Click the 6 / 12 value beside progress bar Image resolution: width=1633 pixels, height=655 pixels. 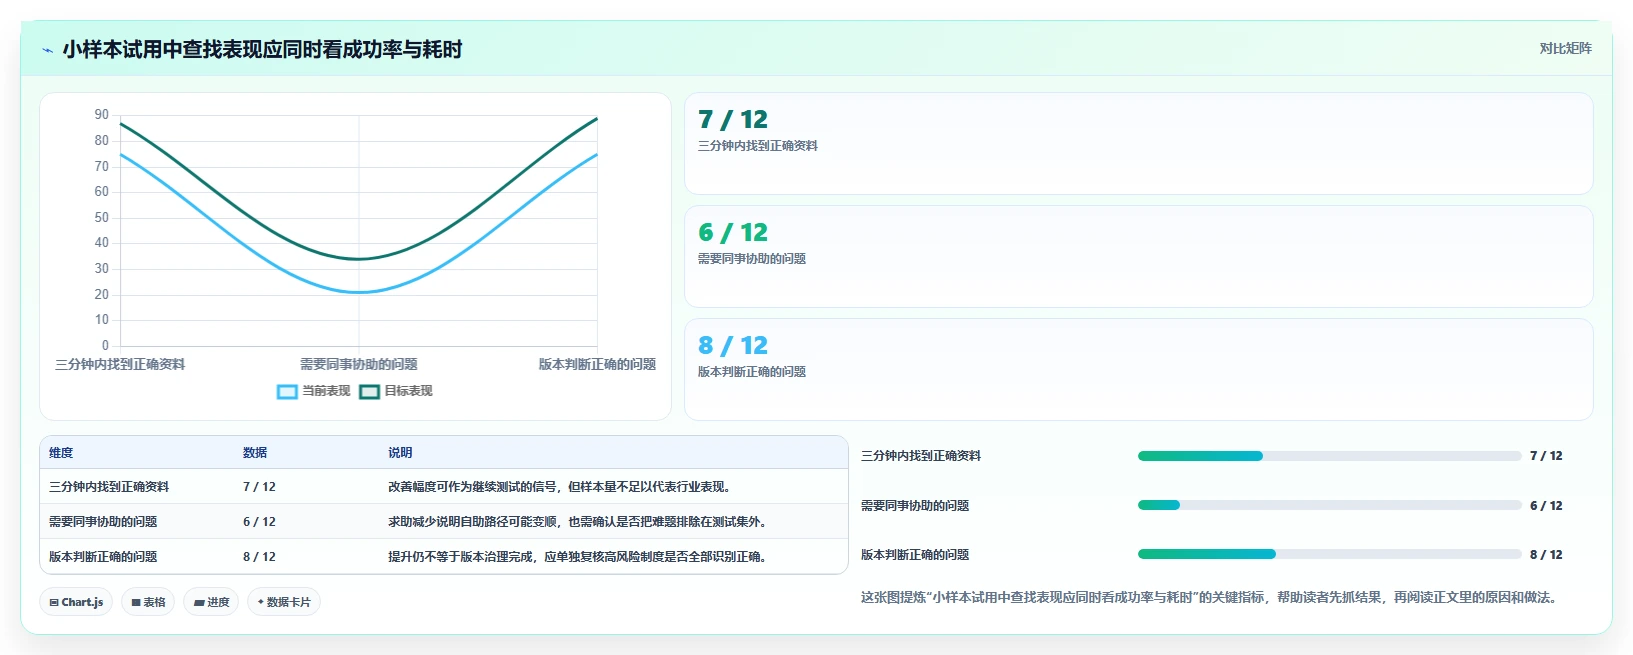click(x=1546, y=506)
